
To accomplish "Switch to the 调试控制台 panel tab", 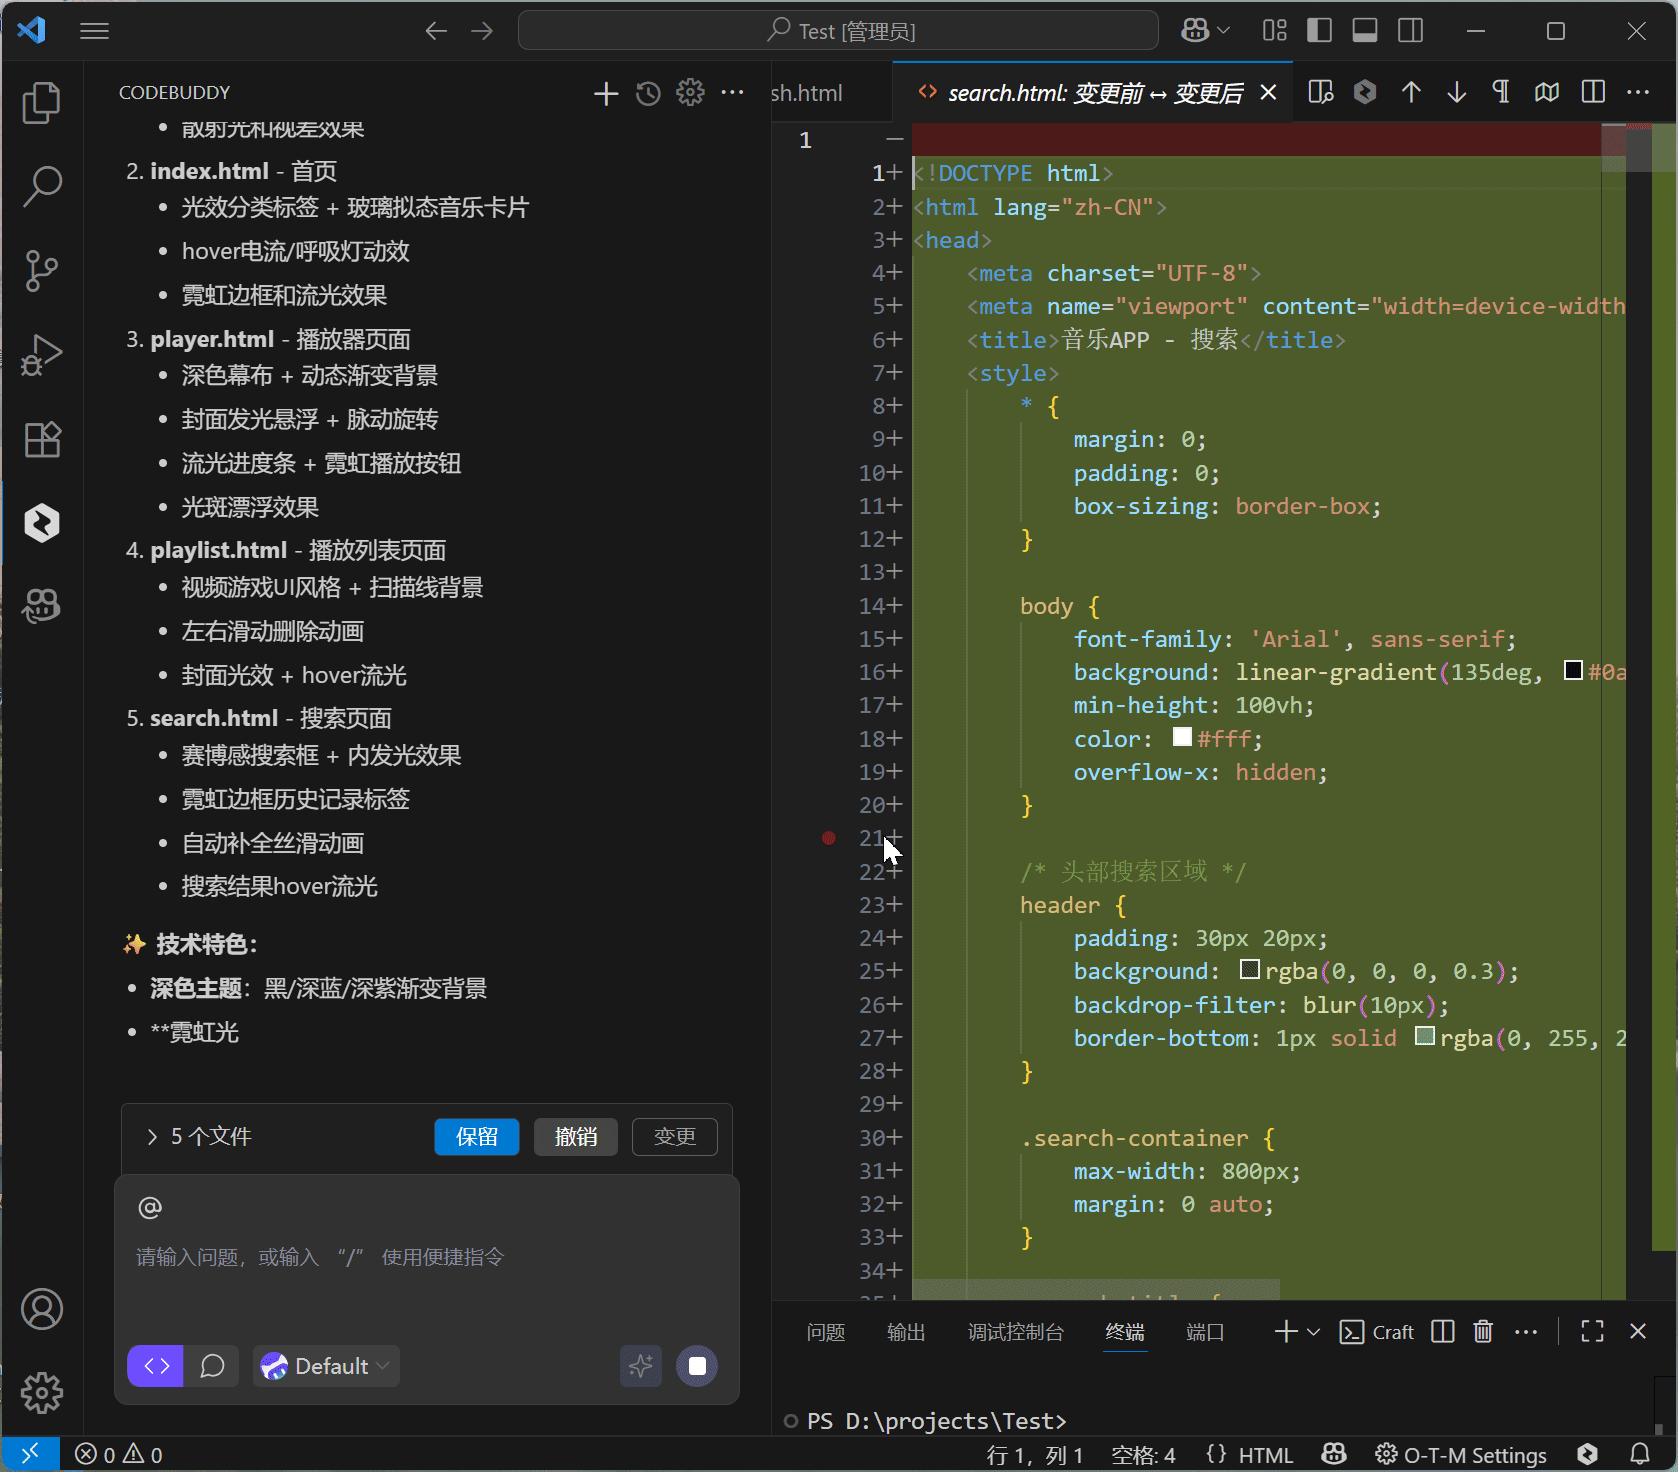I will point(1015,1332).
